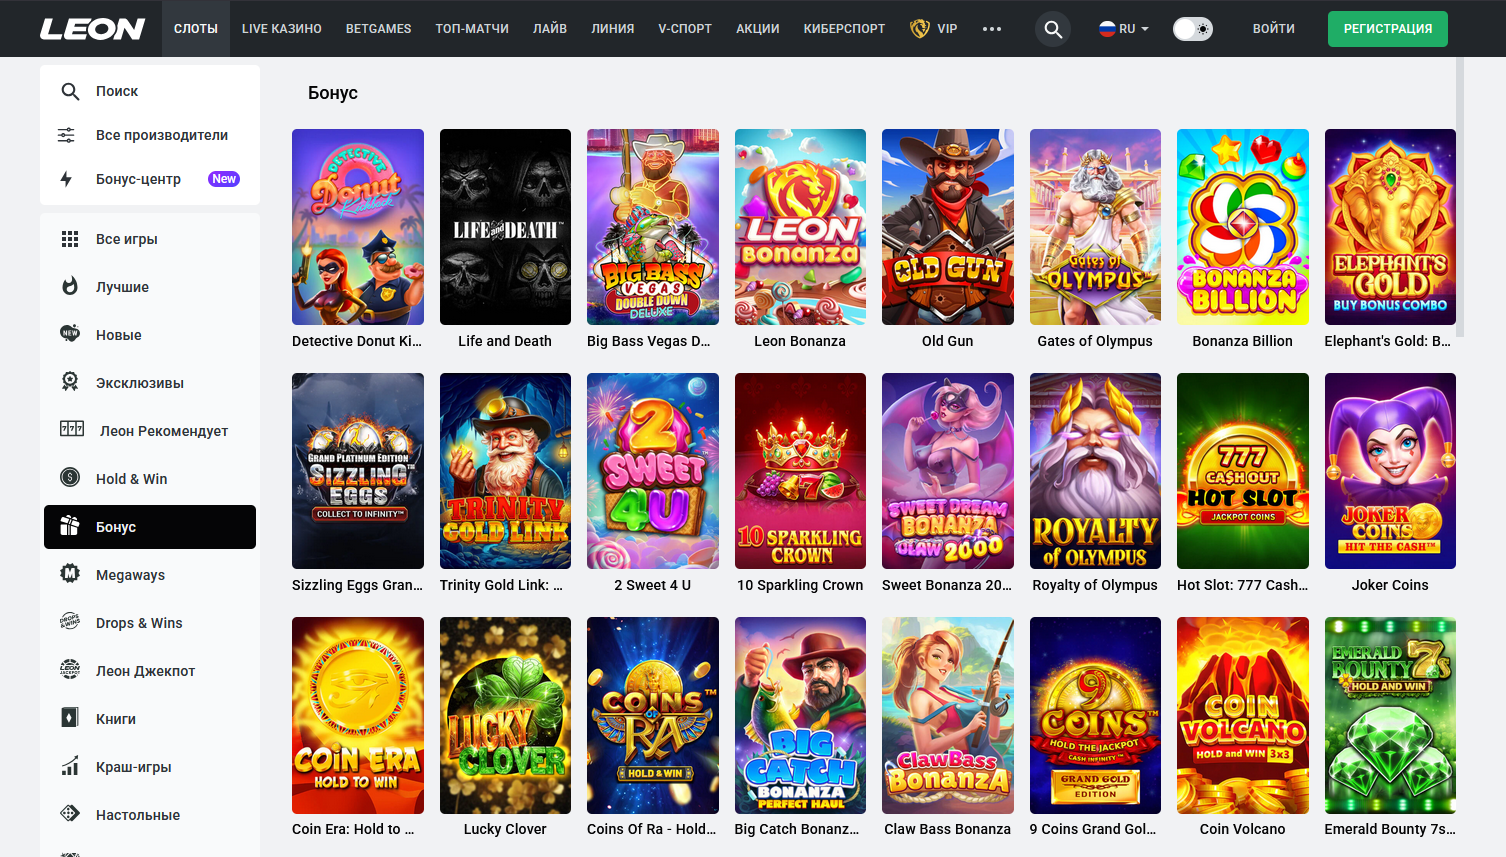
Task: Go to BETGAMES section
Action: [x=378, y=29]
